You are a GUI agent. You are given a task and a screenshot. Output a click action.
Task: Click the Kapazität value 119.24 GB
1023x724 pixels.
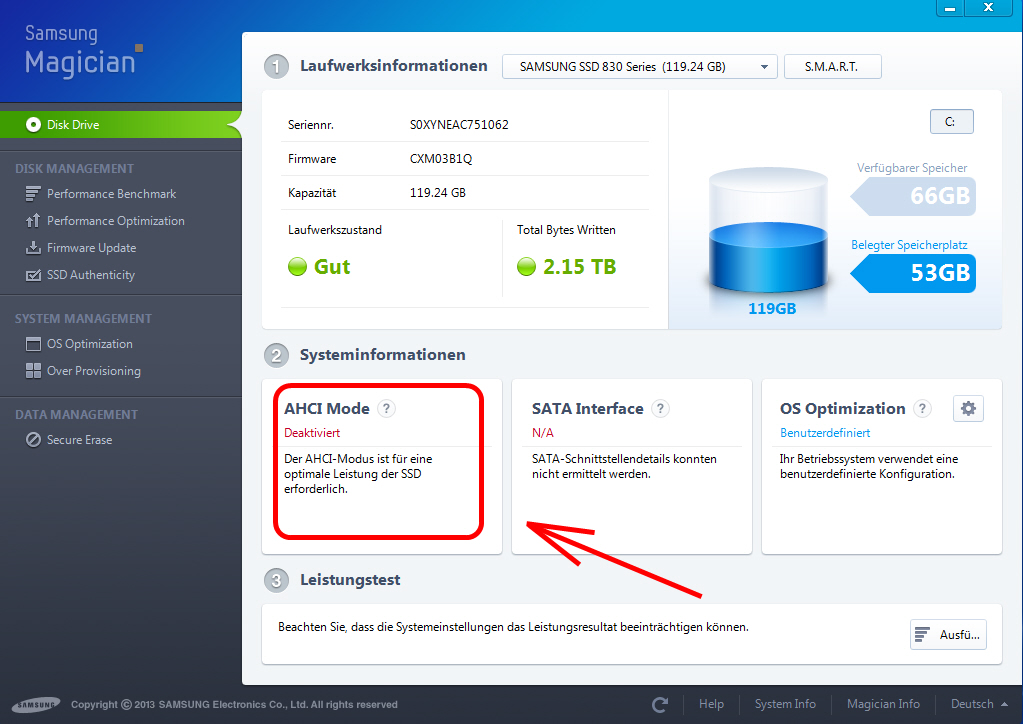tap(438, 192)
